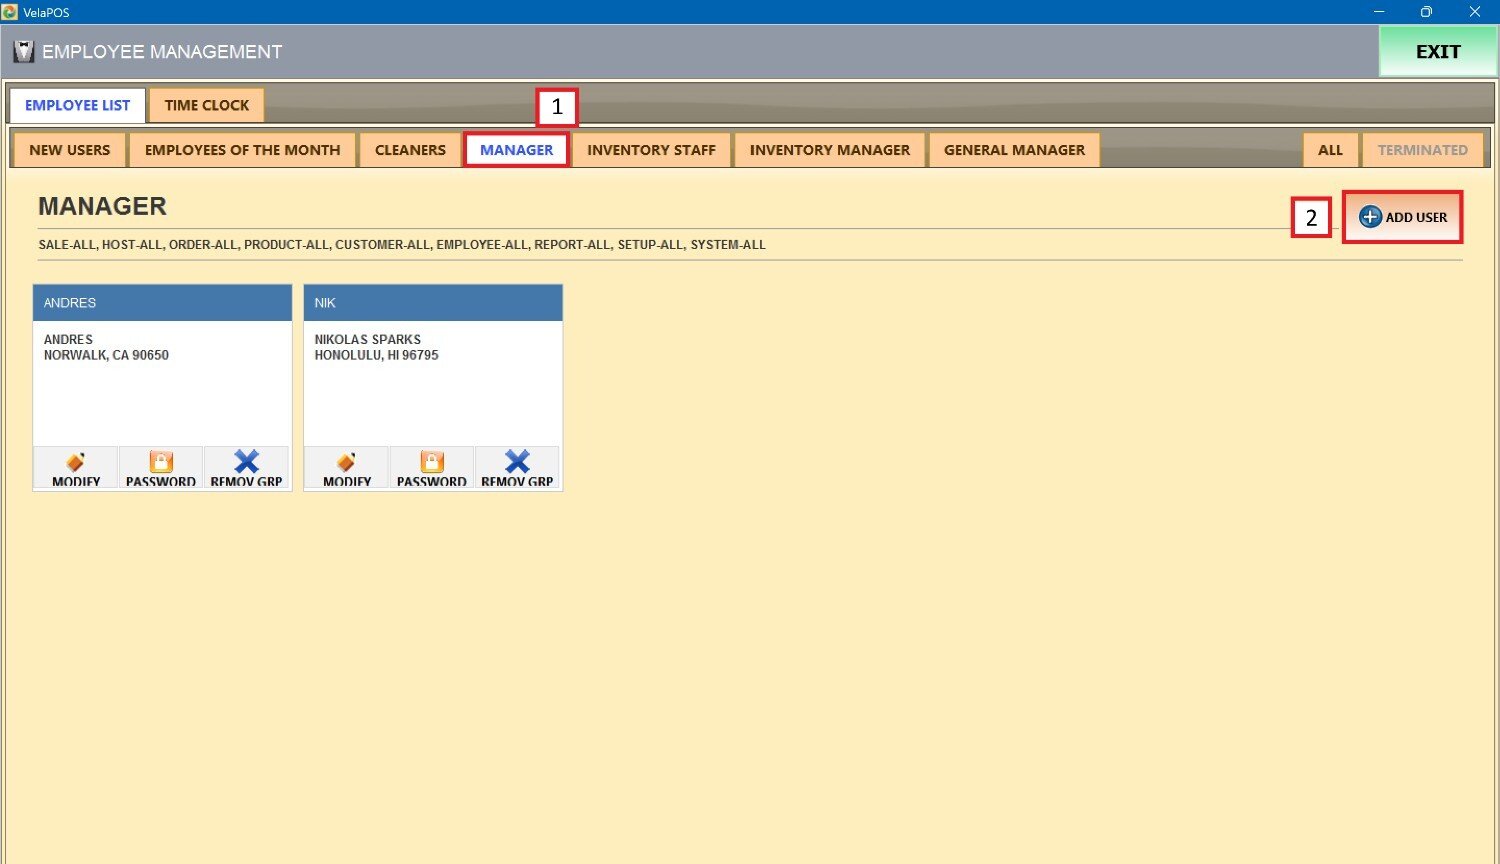
Task: Click the Modify pencil icon for Nik
Action: (347, 462)
